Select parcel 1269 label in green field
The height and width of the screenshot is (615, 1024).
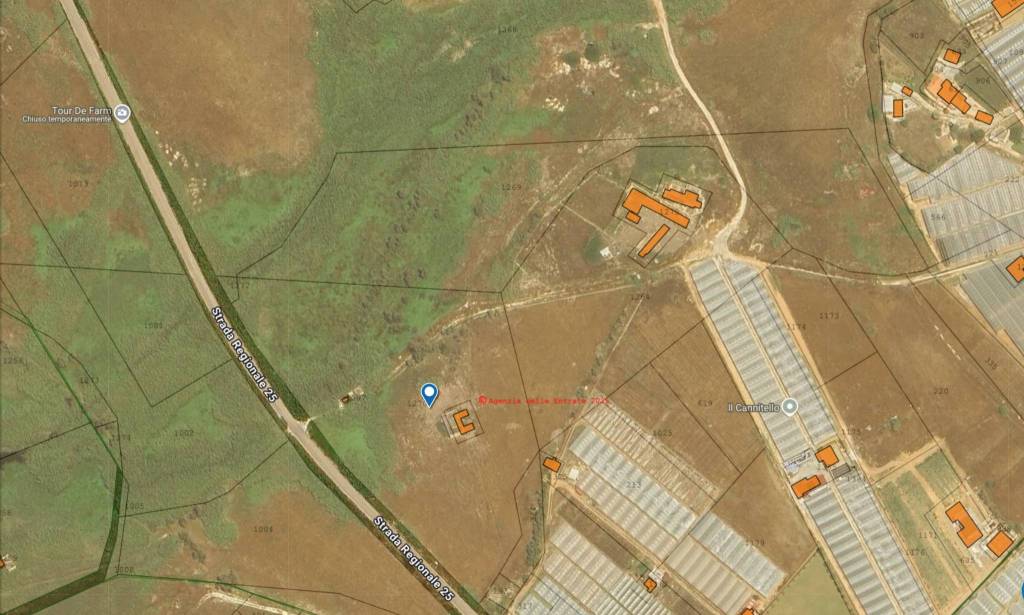(x=511, y=187)
